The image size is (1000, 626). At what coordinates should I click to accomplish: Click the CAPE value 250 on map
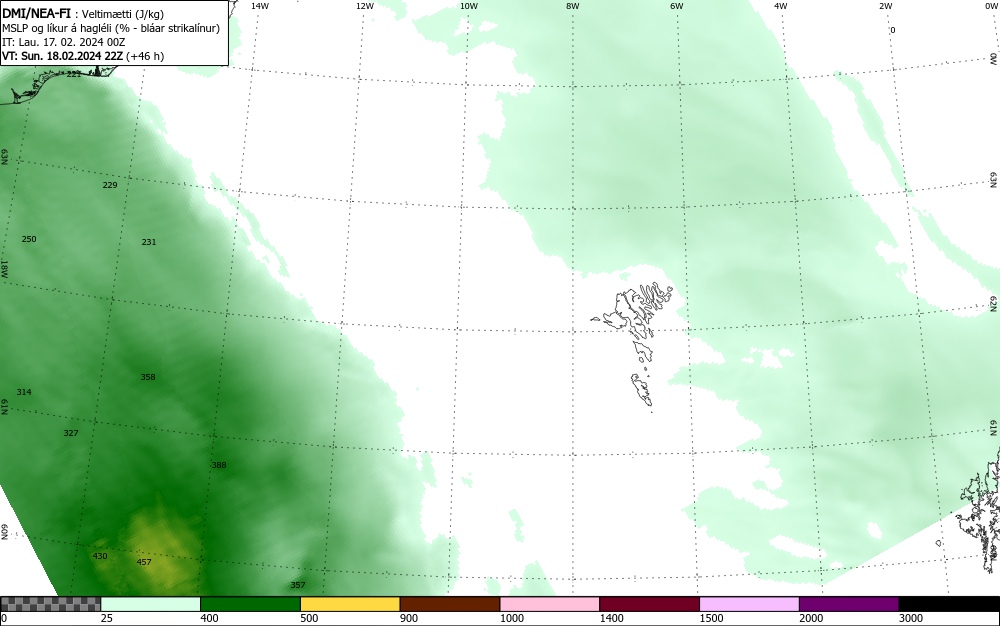[29, 239]
